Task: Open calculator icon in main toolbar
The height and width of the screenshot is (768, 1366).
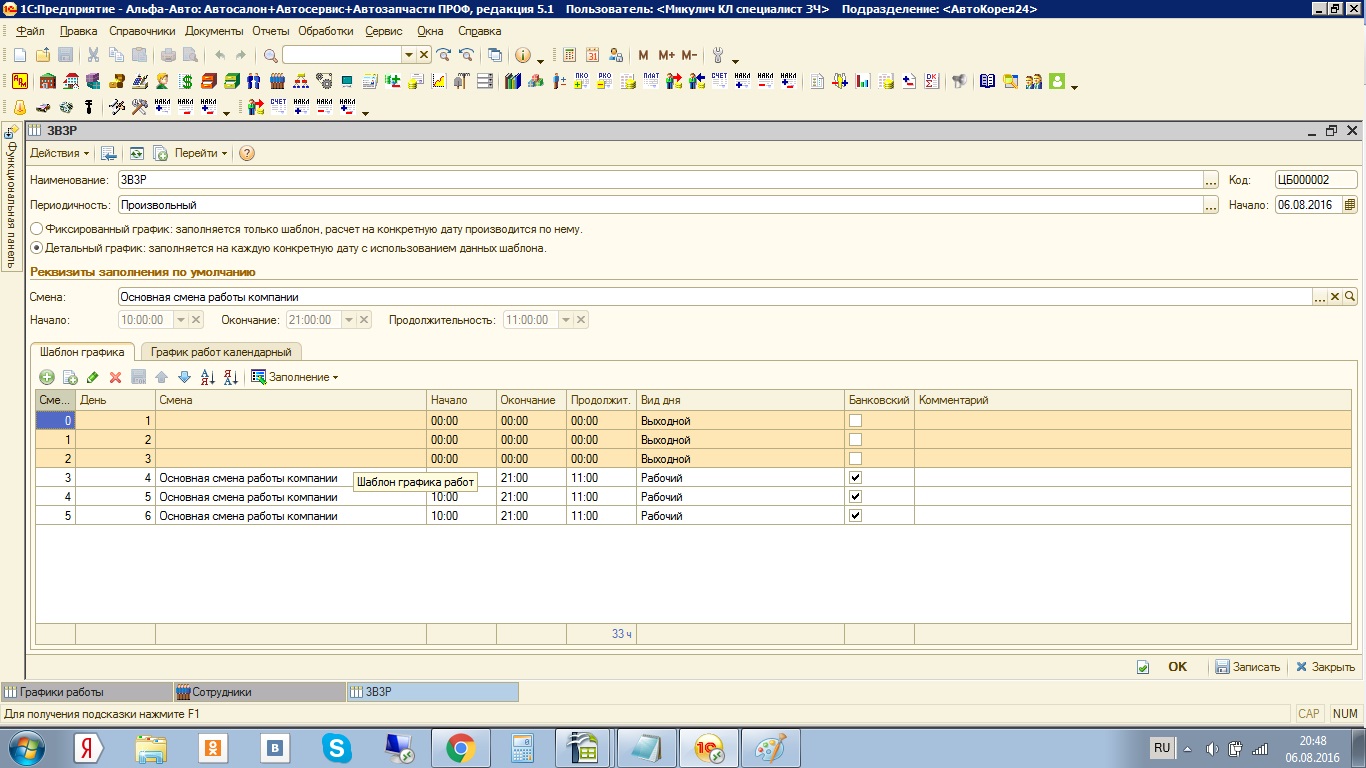Action: point(570,55)
